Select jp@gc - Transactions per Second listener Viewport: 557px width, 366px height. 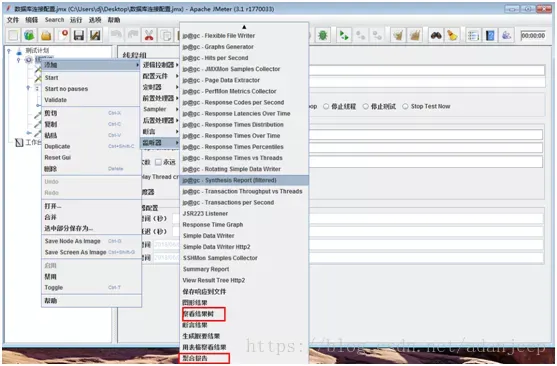click(x=244, y=203)
